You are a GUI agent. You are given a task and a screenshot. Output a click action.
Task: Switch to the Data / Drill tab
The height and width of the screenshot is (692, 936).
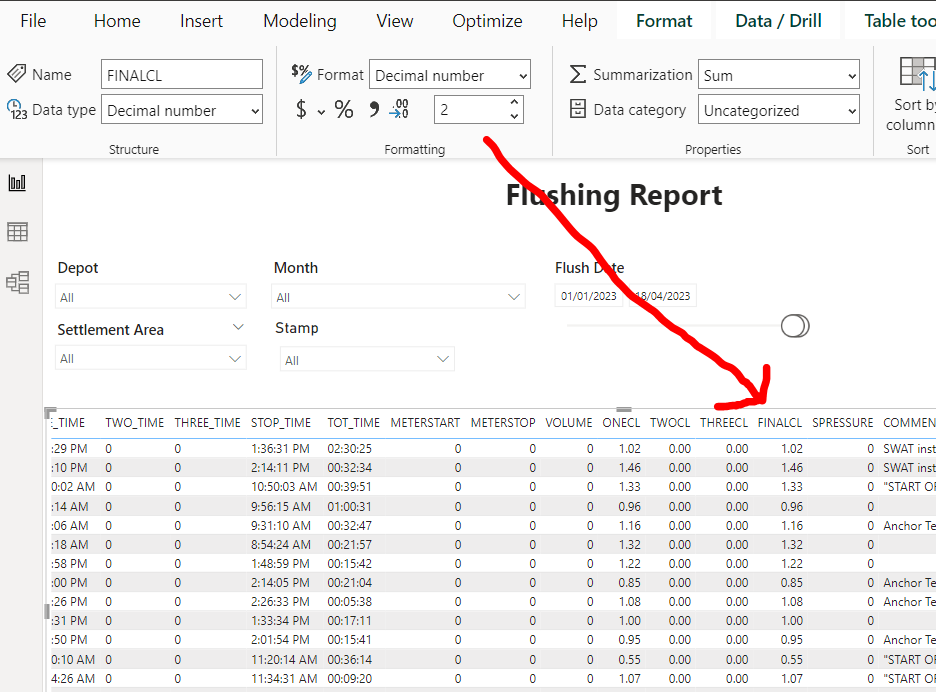(778, 21)
